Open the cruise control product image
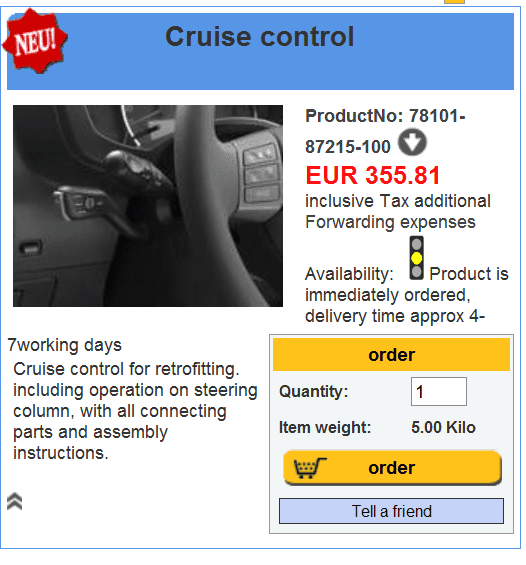This screenshot has height=565, width=526. point(148,206)
